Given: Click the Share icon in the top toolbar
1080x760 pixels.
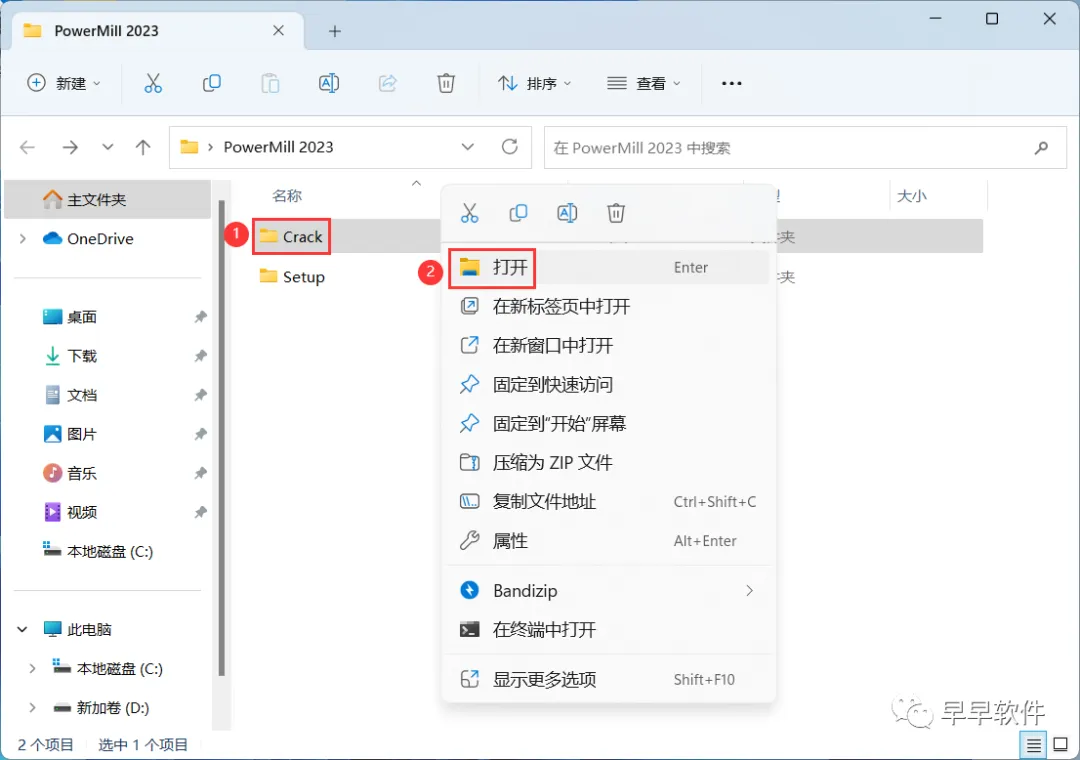Looking at the screenshot, I should click(388, 83).
